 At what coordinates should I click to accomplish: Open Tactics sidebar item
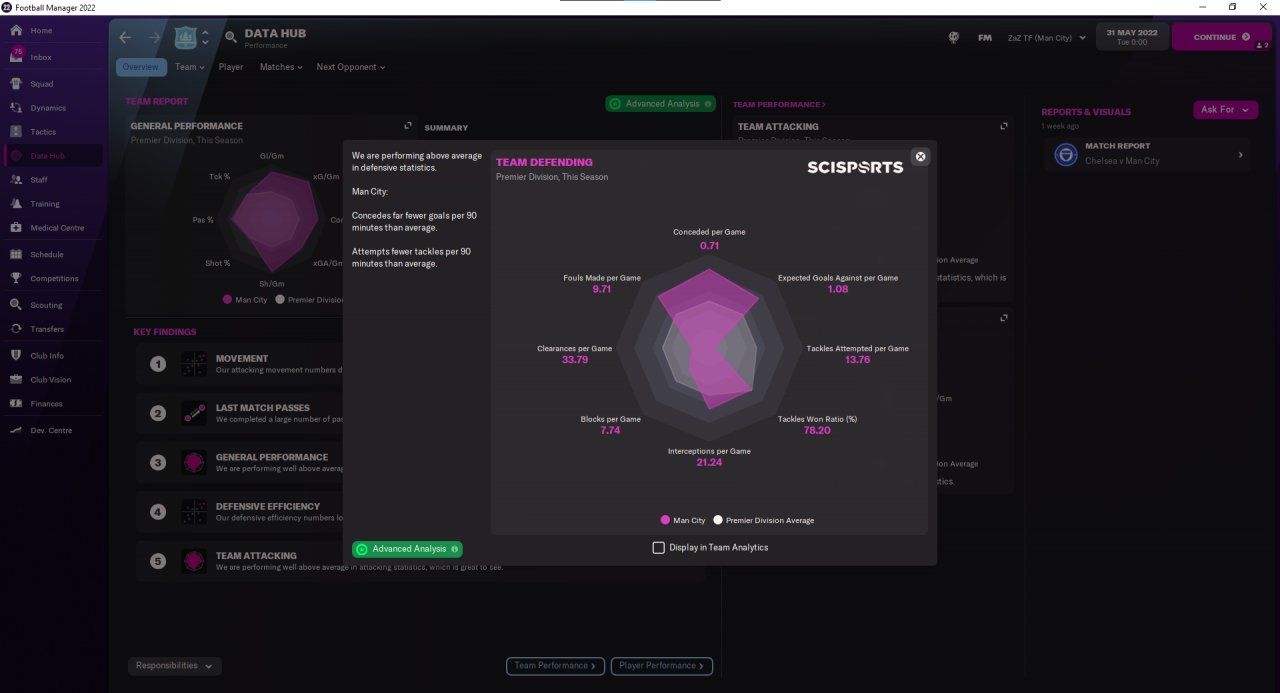click(x=43, y=132)
